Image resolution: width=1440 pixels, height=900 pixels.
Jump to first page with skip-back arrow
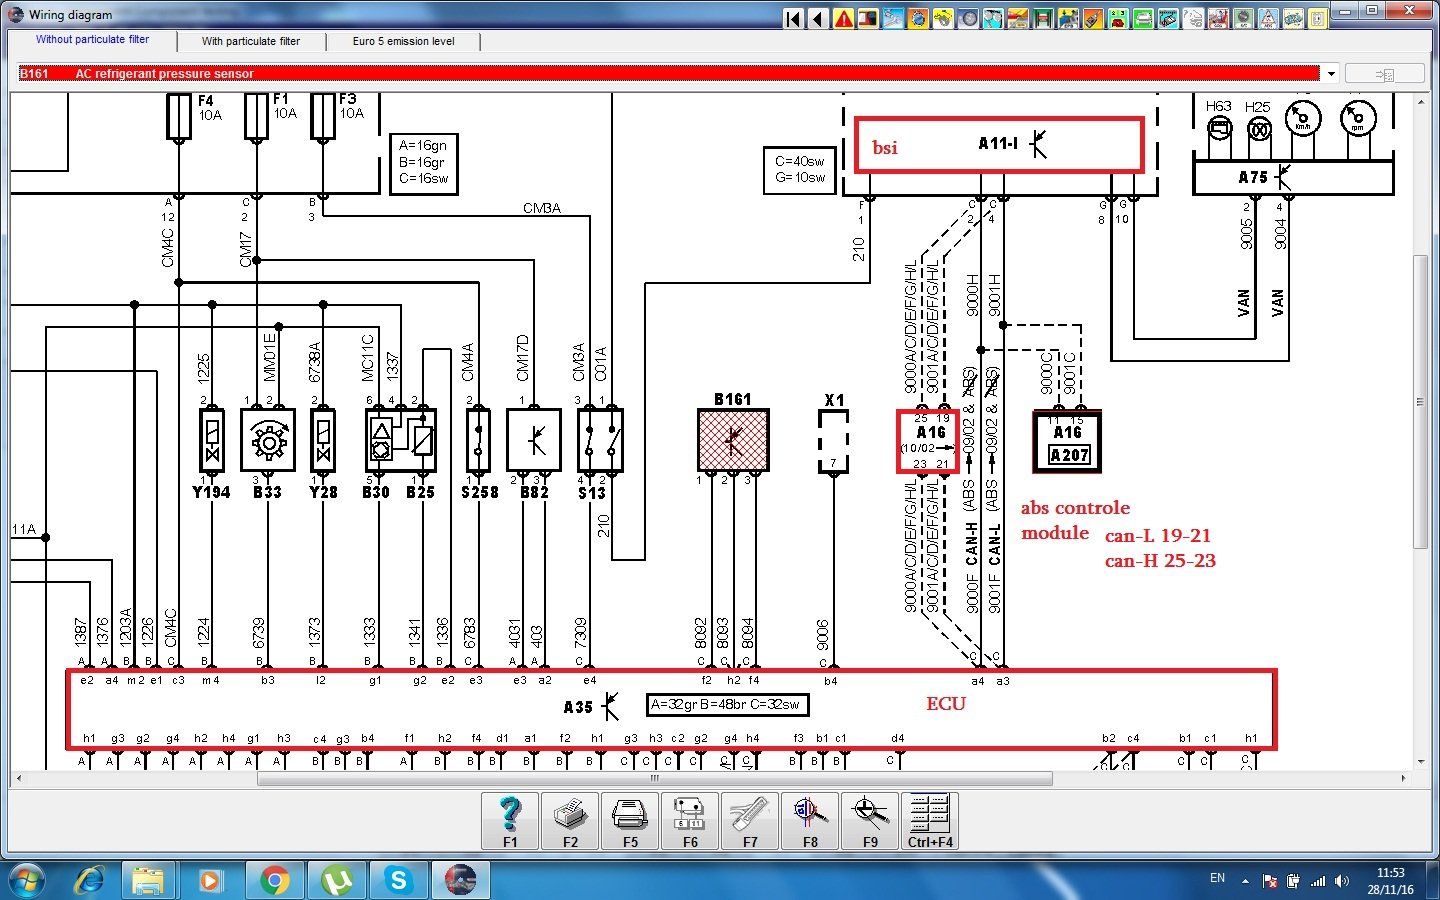[x=794, y=18]
